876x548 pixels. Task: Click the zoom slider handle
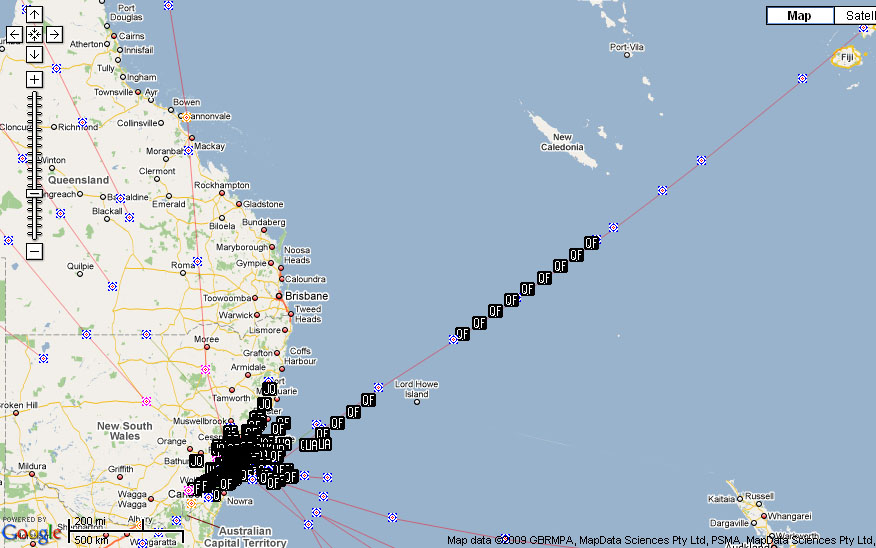click(34, 194)
